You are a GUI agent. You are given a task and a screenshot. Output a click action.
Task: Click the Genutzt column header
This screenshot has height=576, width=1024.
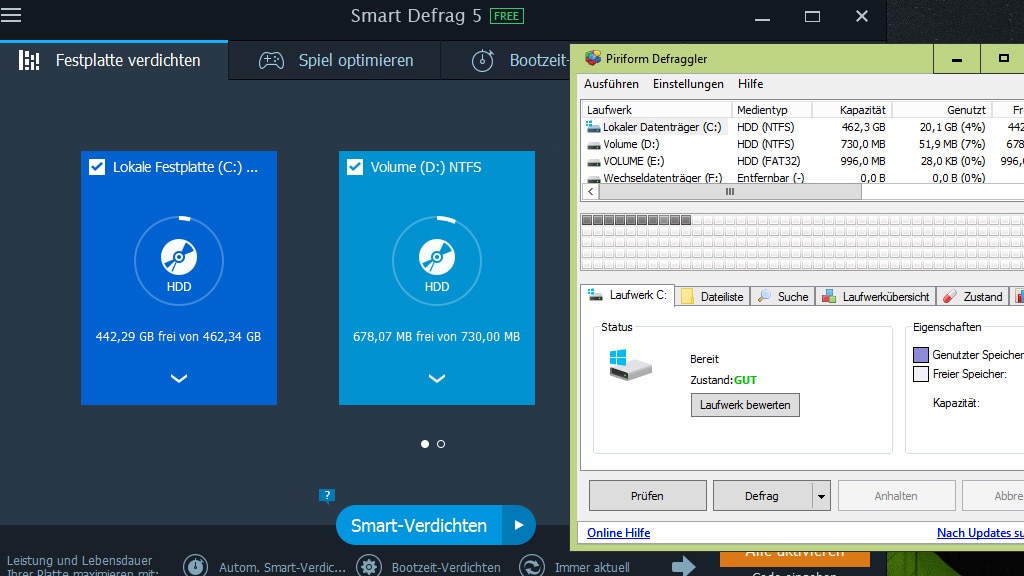(x=942, y=110)
